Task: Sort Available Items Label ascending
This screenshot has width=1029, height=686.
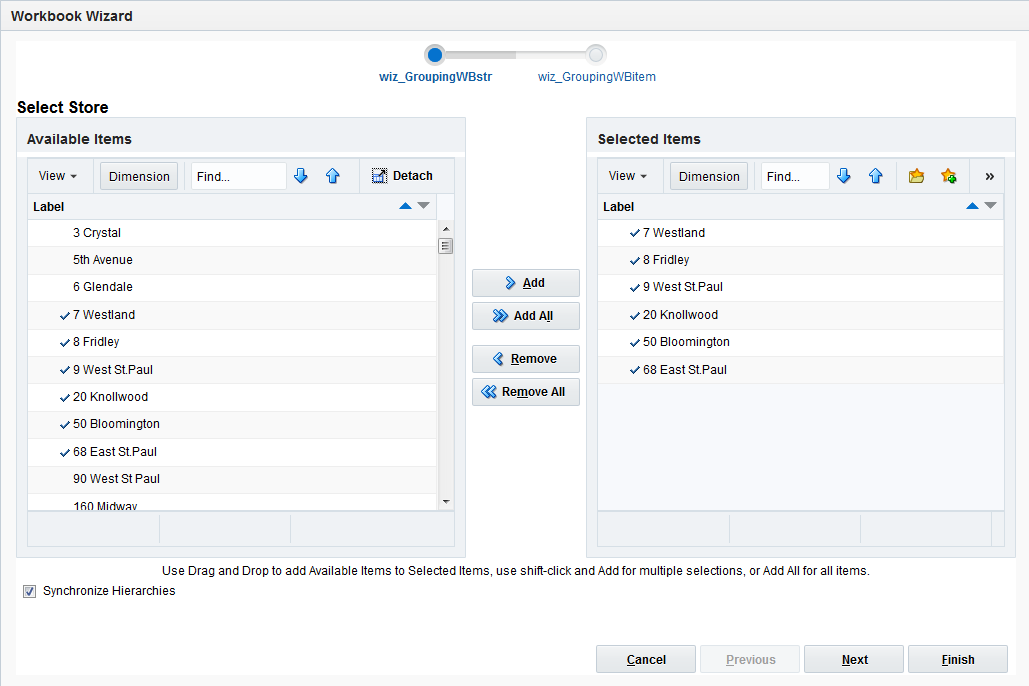Action: (x=406, y=206)
